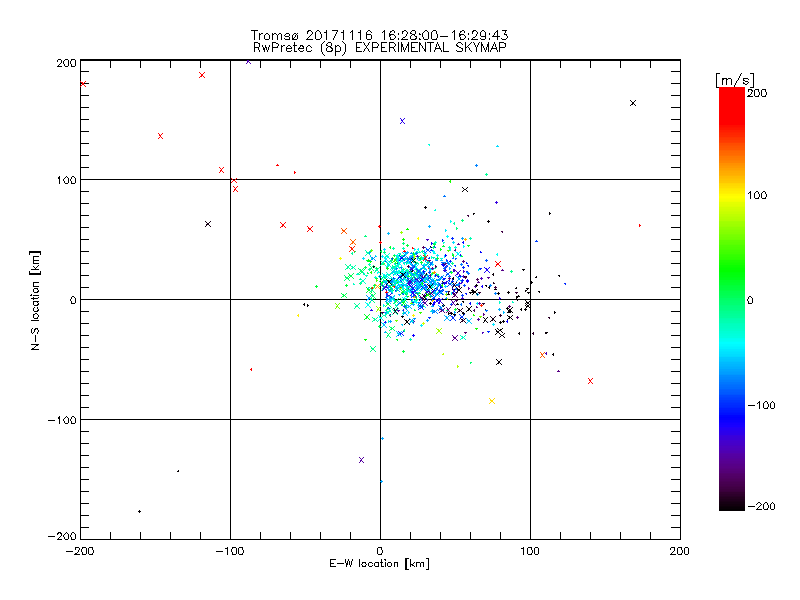
Task: Click the x-axis tick label '200'
Action: tap(680, 551)
